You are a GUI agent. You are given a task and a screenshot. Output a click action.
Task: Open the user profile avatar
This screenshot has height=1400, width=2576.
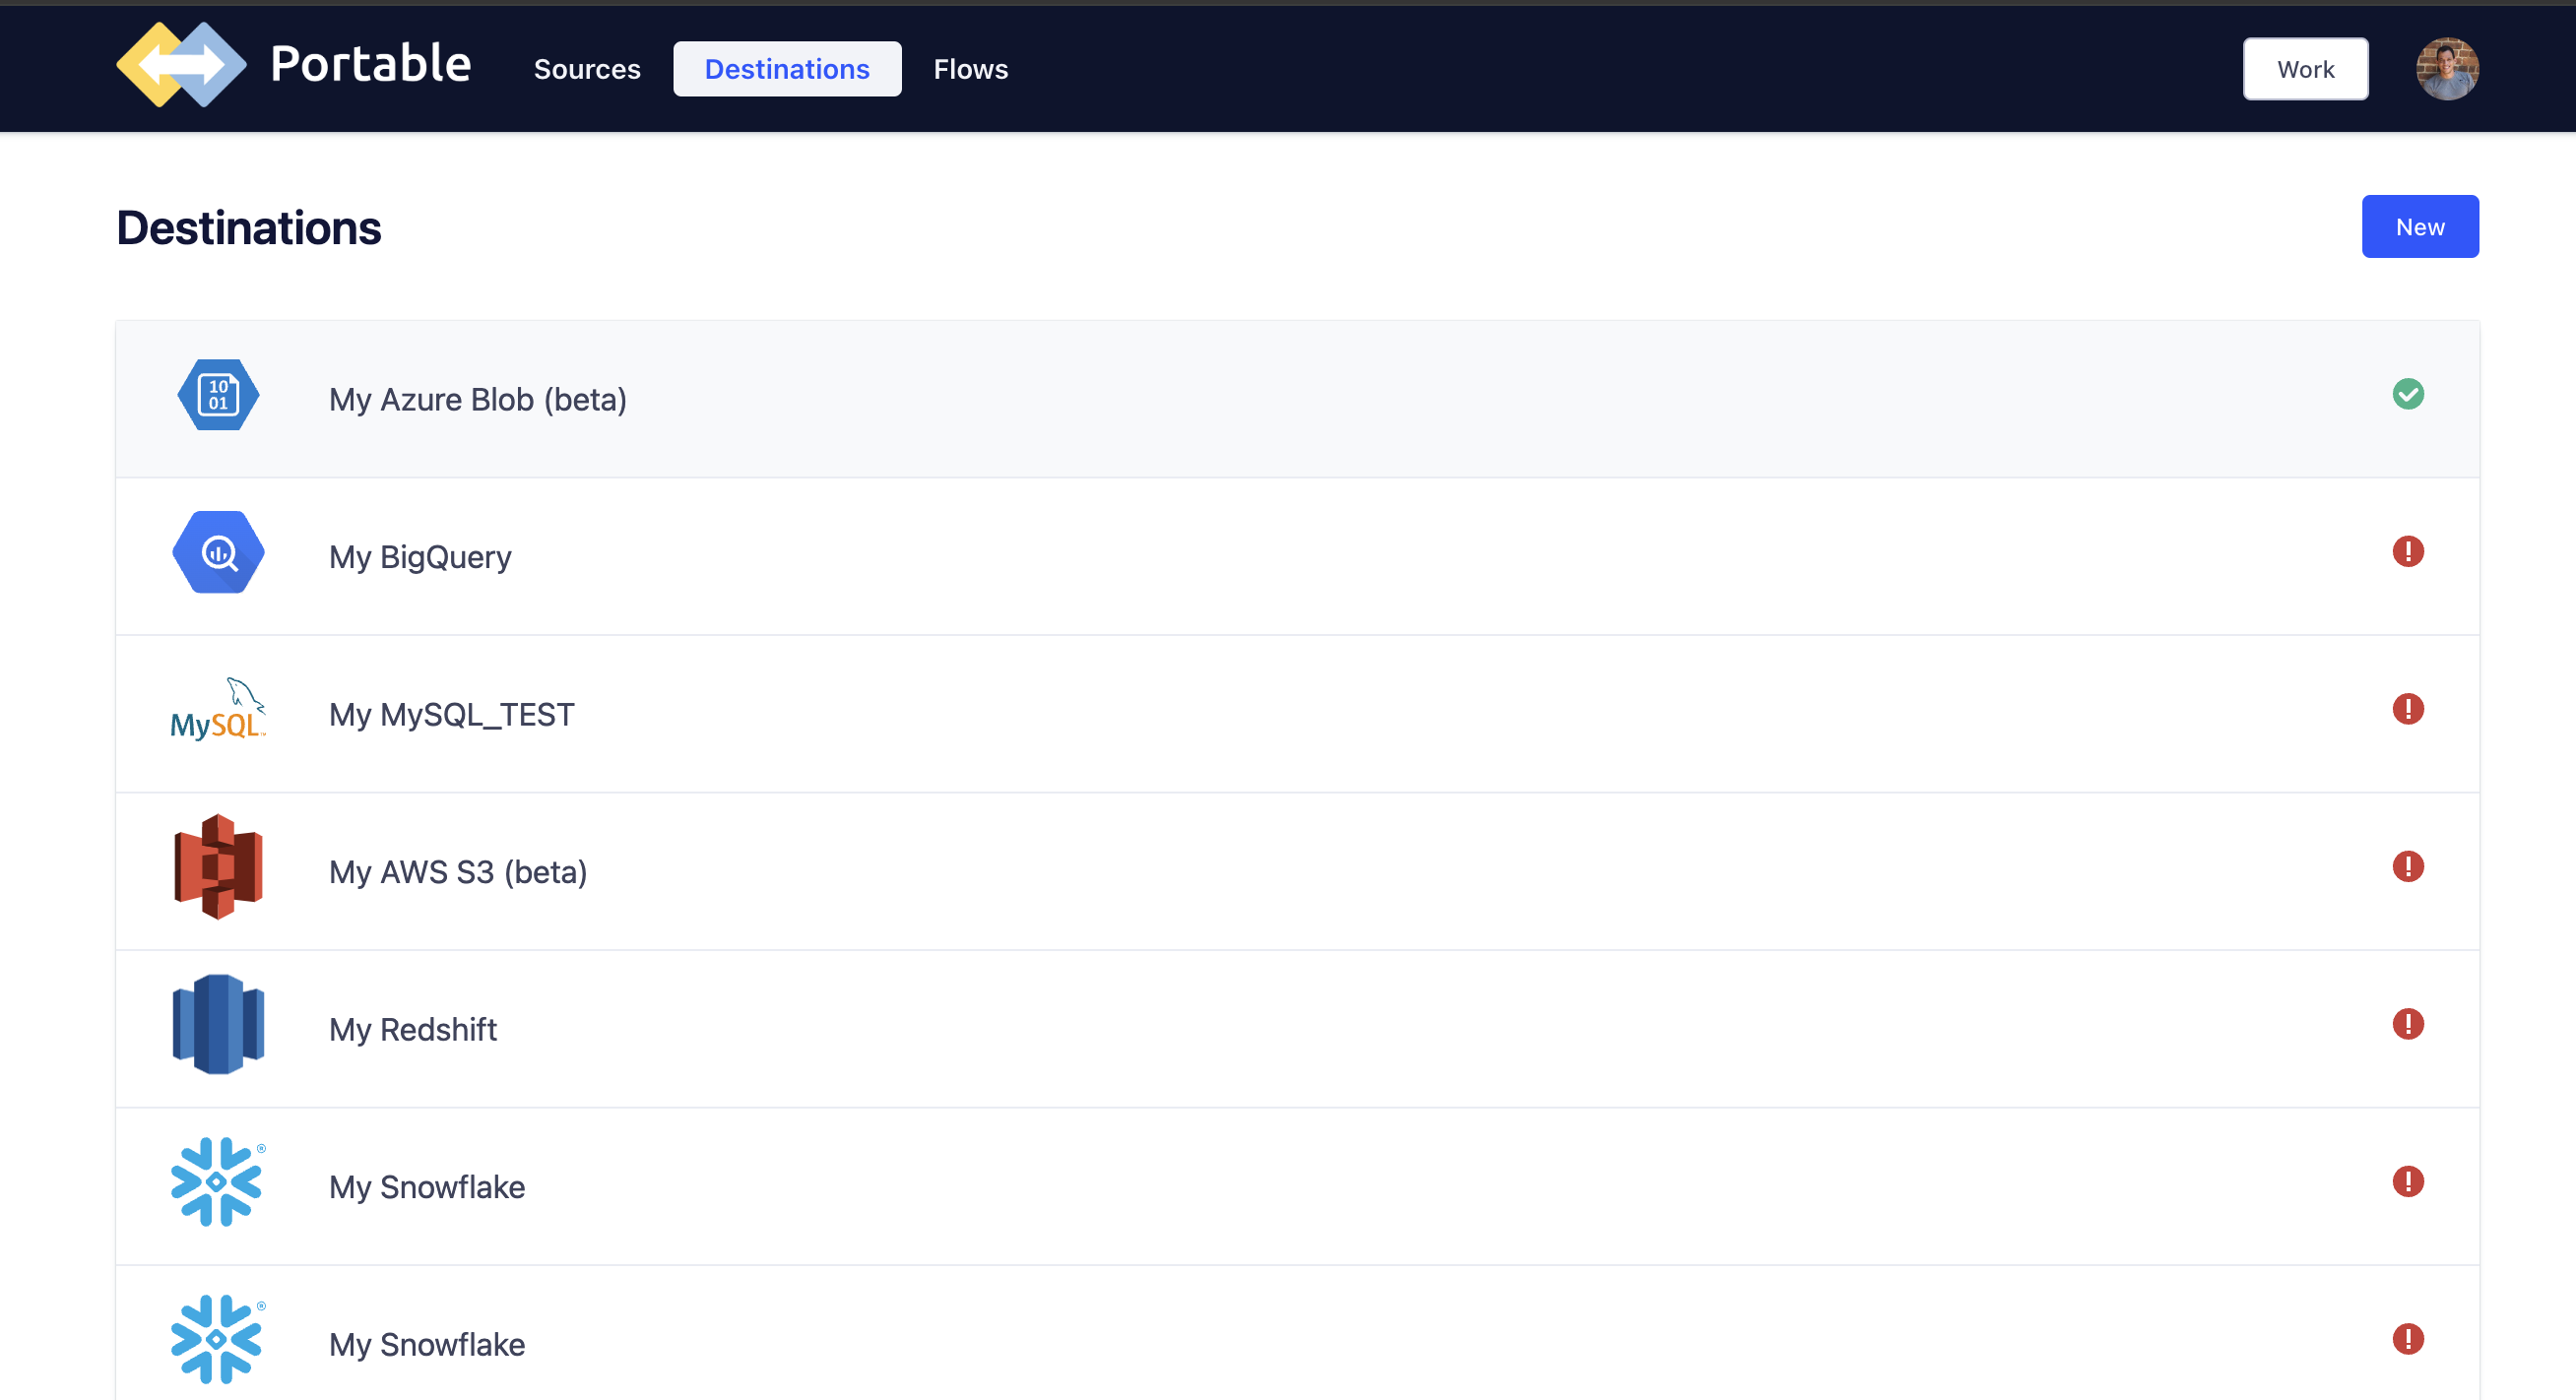click(2446, 69)
